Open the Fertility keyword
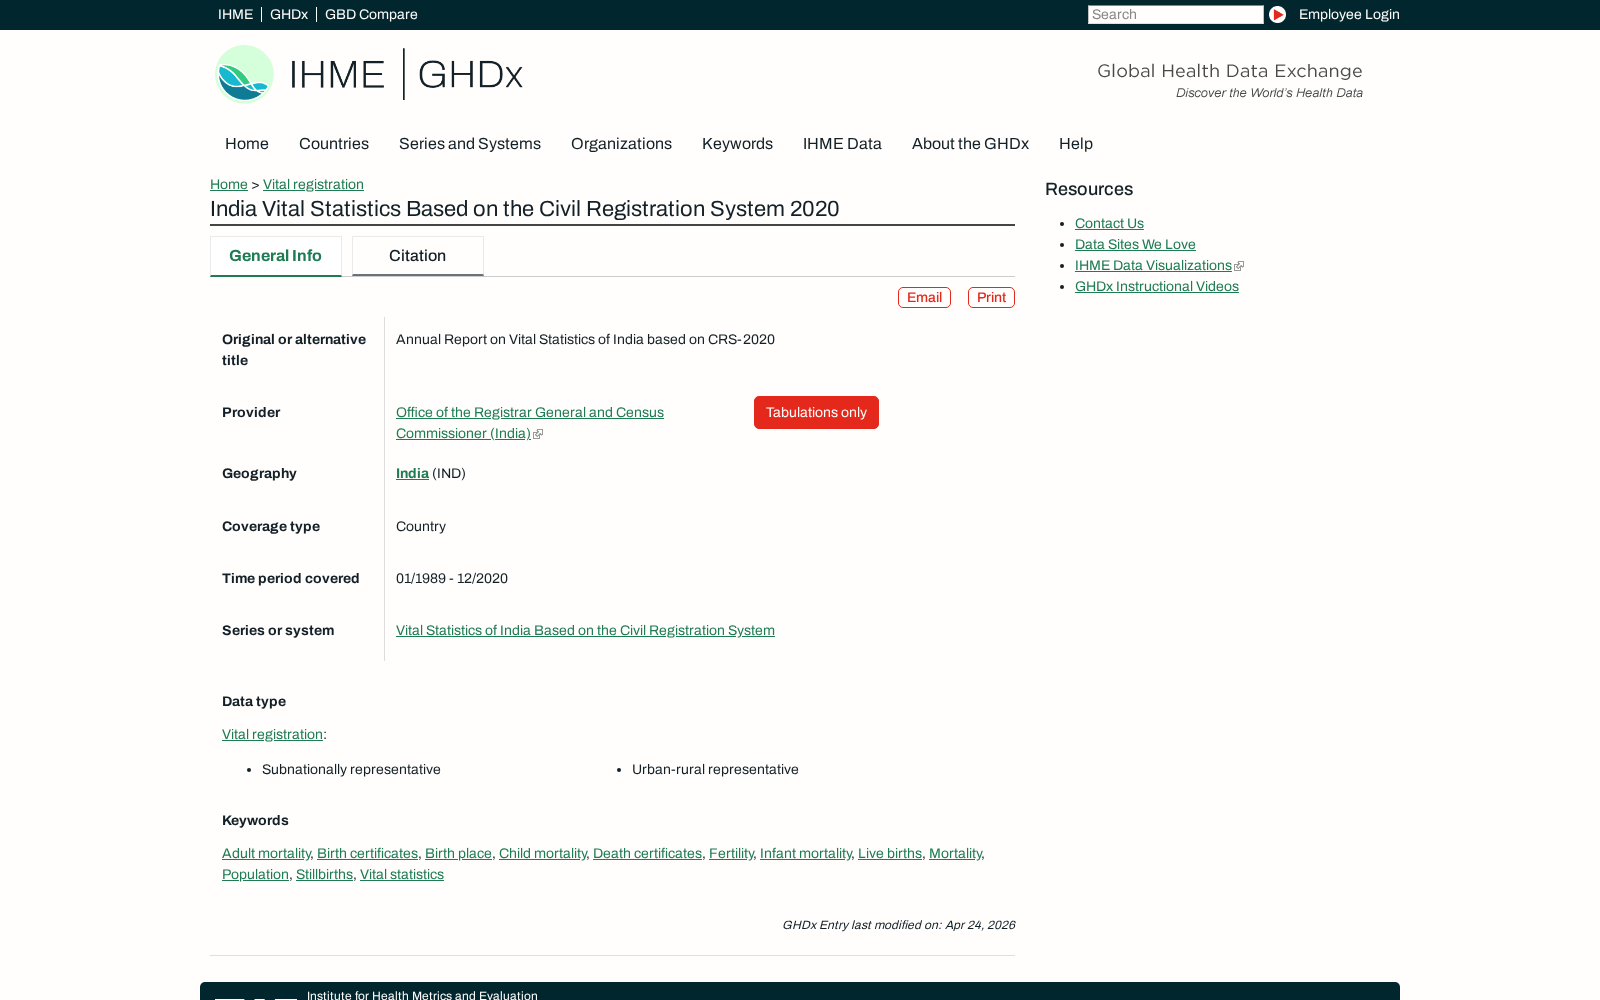This screenshot has width=1600, height=1000. click(x=731, y=853)
